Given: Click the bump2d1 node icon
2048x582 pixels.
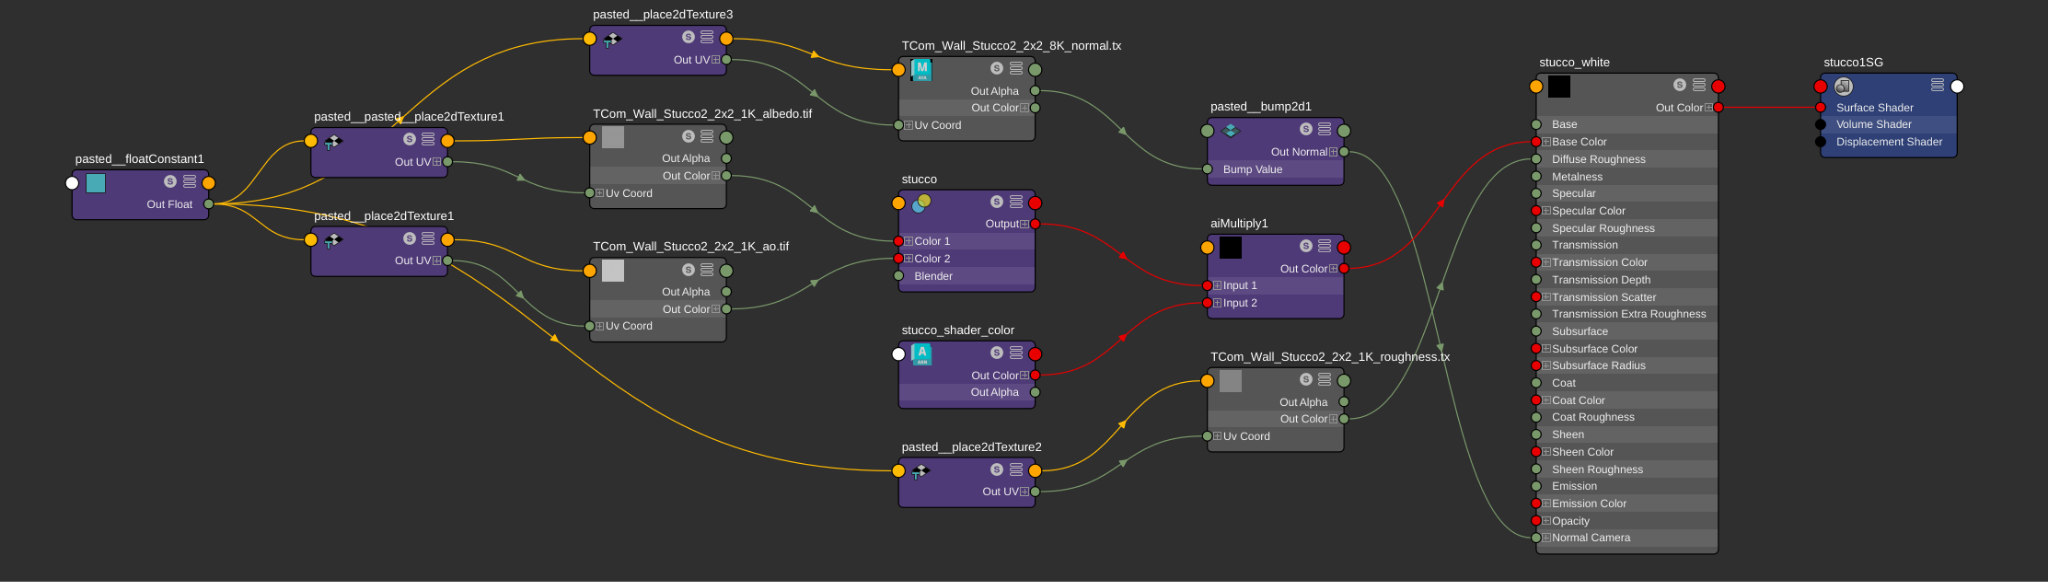Looking at the screenshot, I should click(x=1230, y=130).
